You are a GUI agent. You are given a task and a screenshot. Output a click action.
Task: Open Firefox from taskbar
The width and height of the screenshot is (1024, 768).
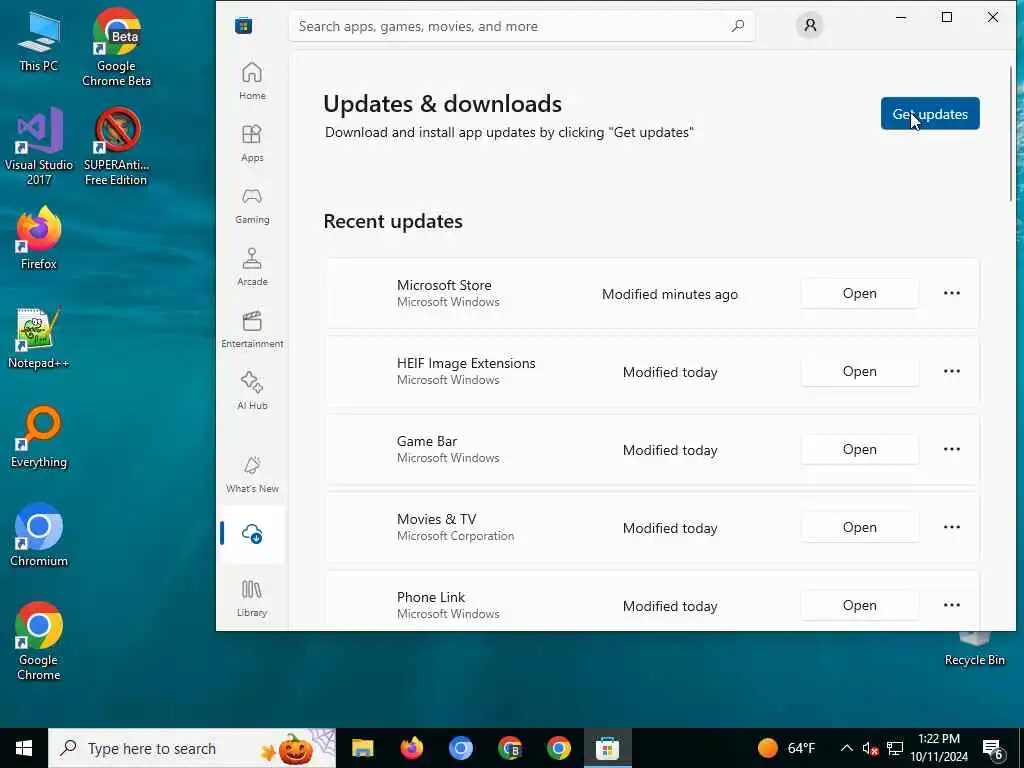tap(411, 748)
